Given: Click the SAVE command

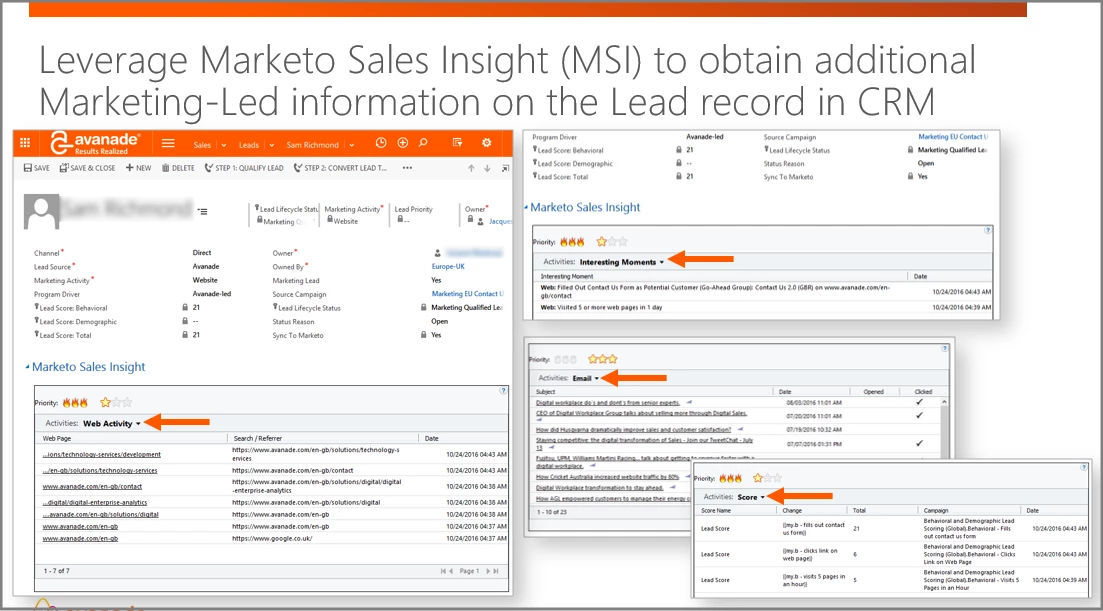Looking at the screenshot, I should click(37, 168).
